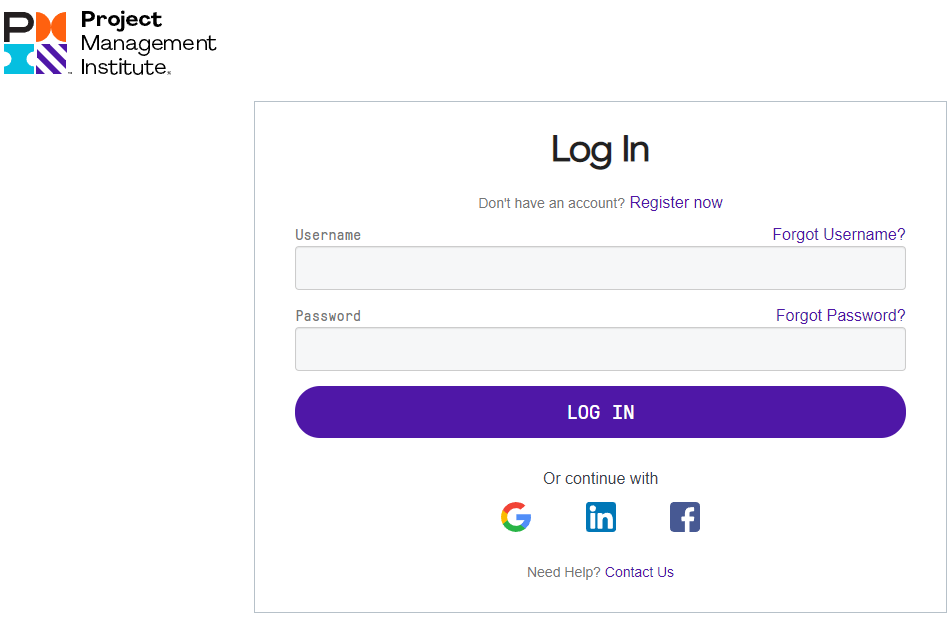Click the Username field label
The width and height of the screenshot is (952, 617).
(328, 235)
